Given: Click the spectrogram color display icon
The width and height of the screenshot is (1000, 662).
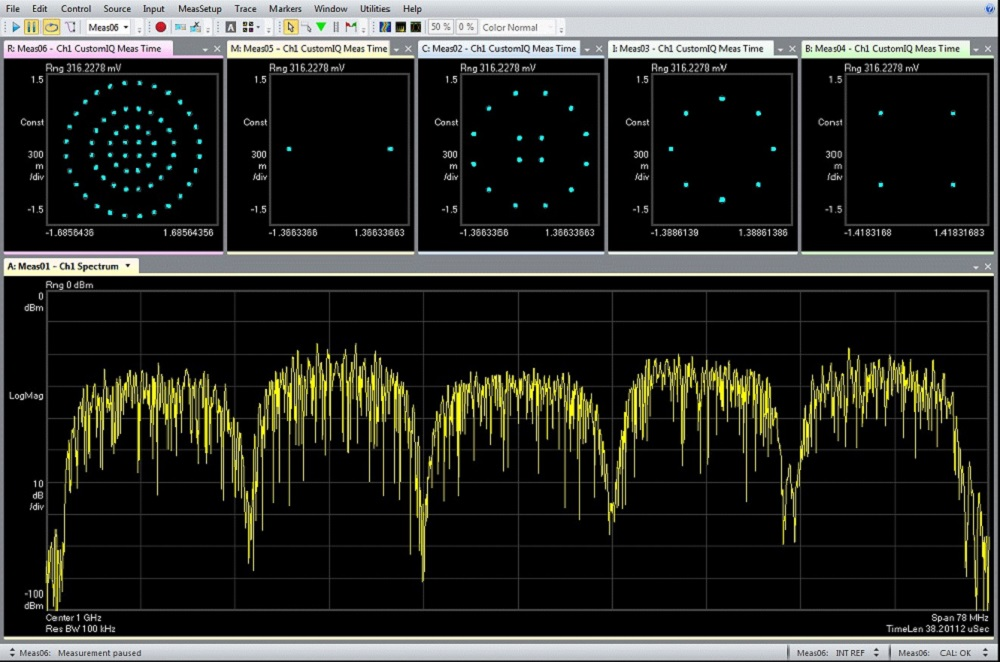Looking at the screenshot, I should pos(385,27).
